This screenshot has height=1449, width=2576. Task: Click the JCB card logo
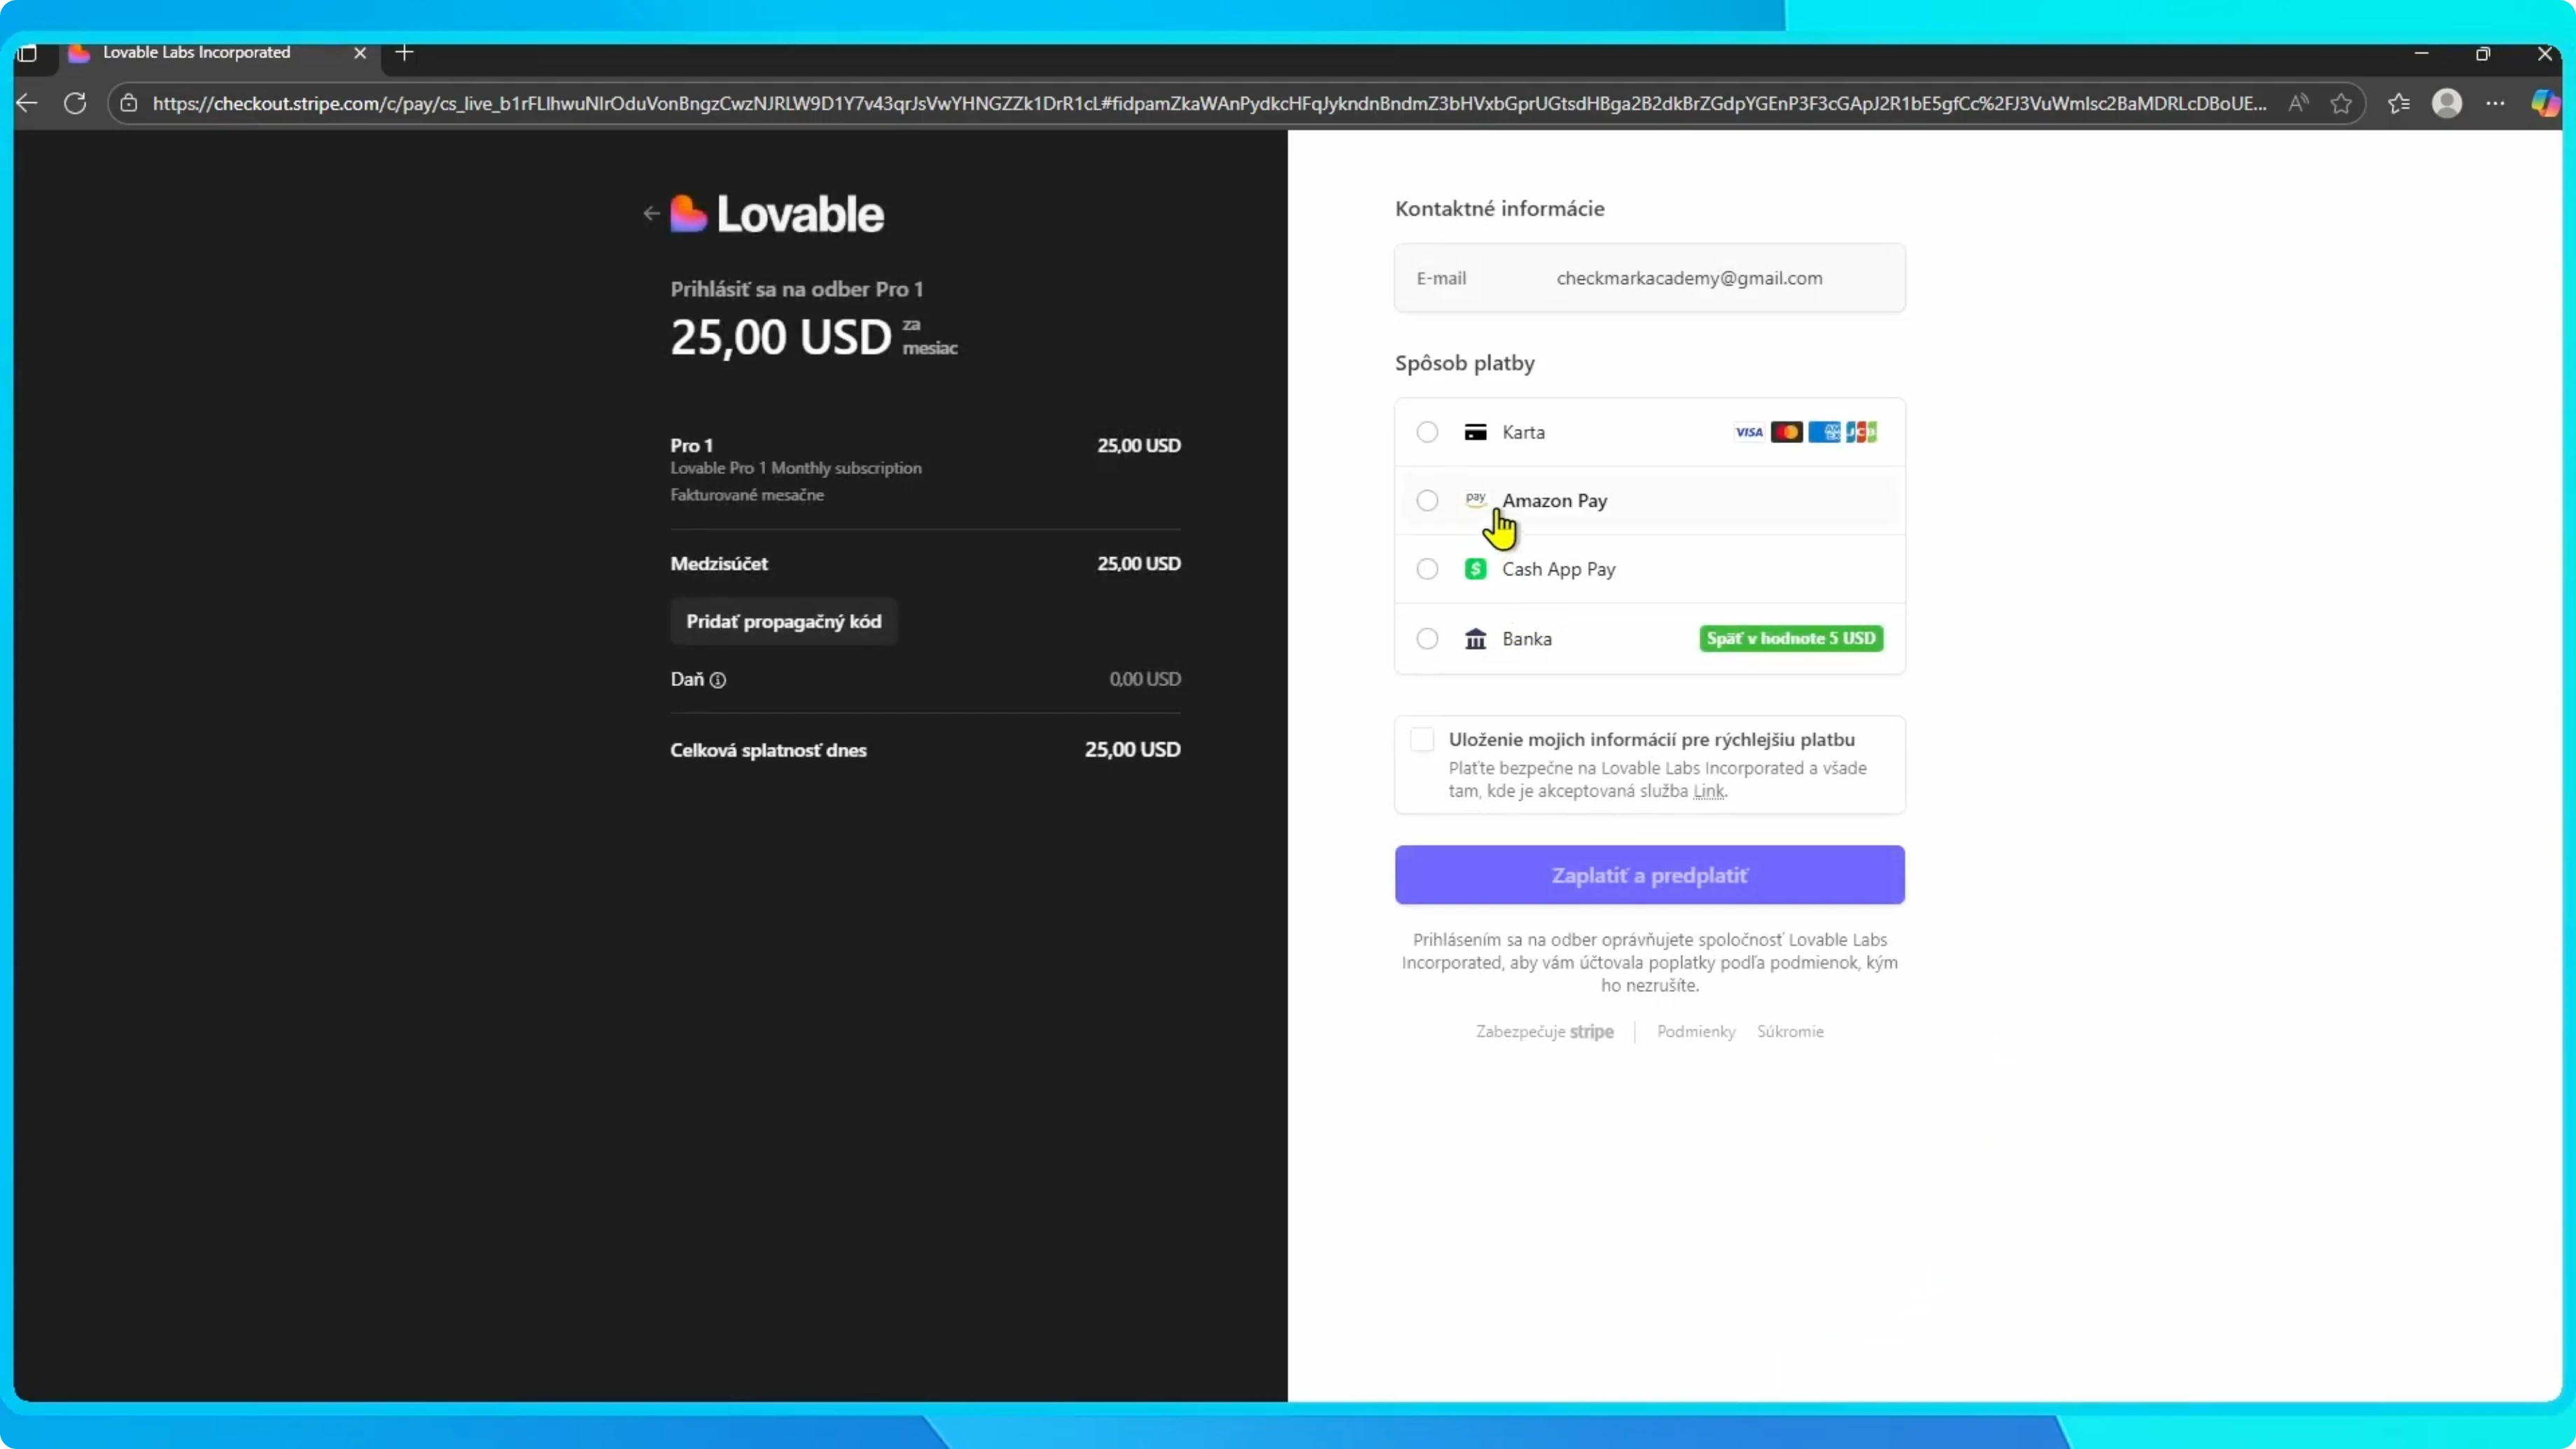(x=1861, y=432)
